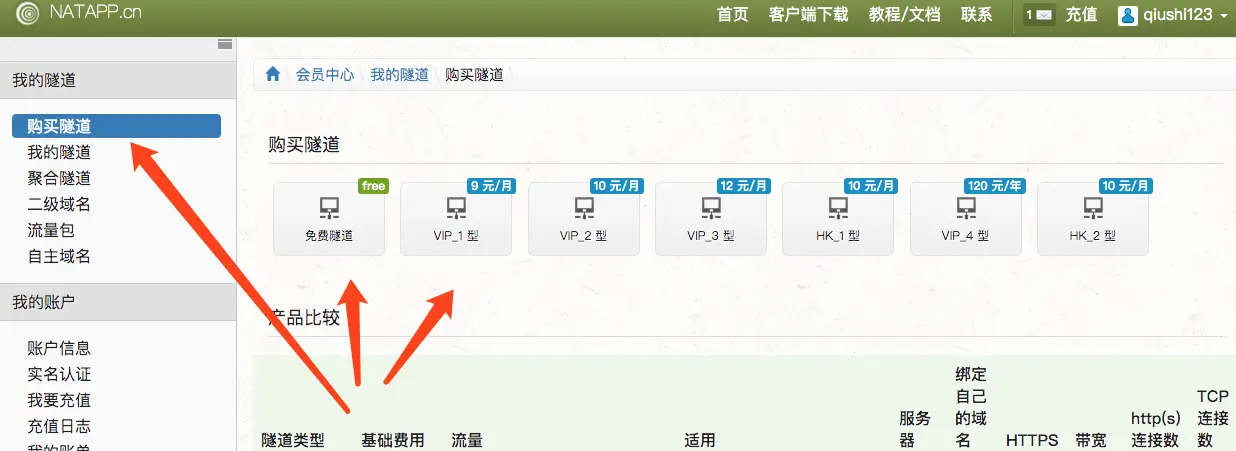Click the 我的账户 sidebar section header
This screenshot has height=451, width=1236.
pos(118,302)
